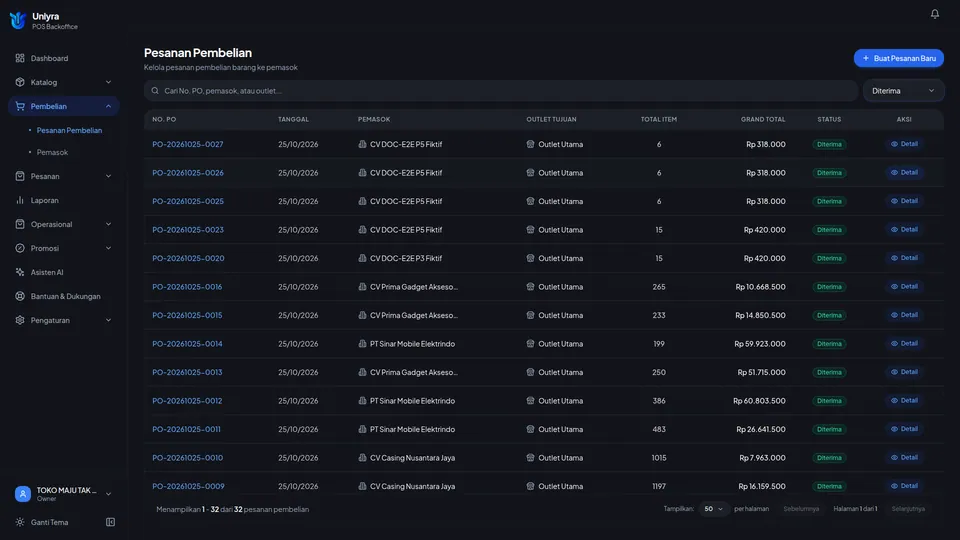View Detail for PO-20261025-0027
Image resolution: width=960 pixels, height=540 pixels.
(904, 144)
